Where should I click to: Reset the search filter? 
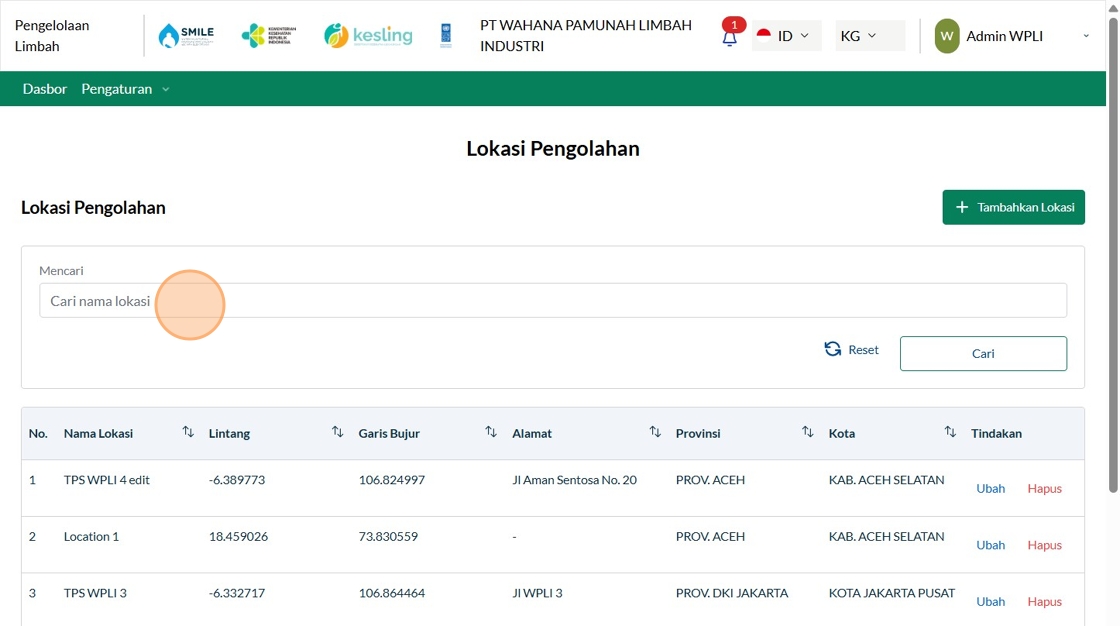[x=851, y=349]
